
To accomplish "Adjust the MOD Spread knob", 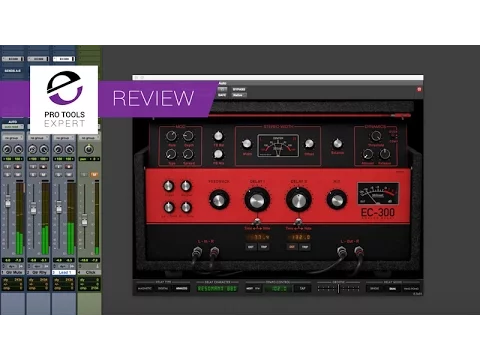I will (188, 154).
